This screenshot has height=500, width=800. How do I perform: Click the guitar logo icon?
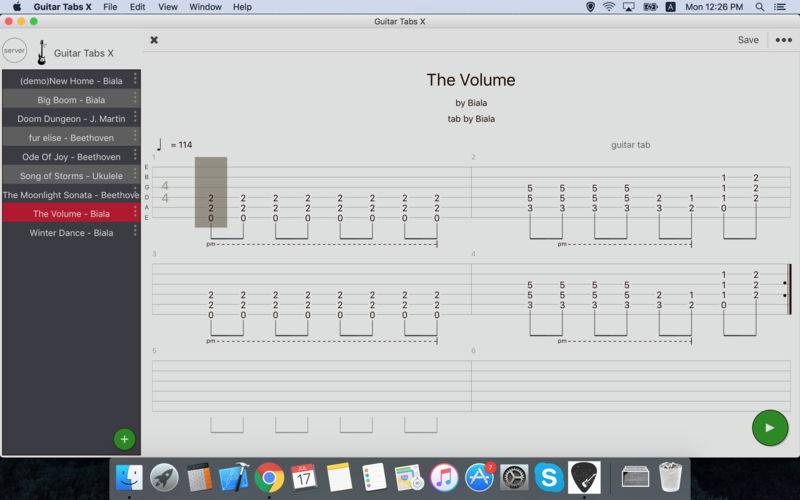[x=42, y=52]
